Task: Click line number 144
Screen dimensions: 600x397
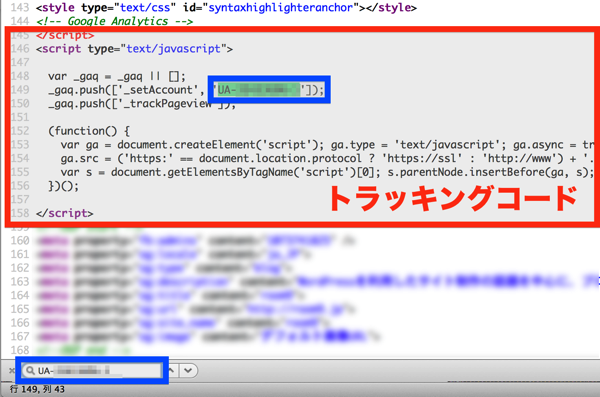Action: point(20,21)
